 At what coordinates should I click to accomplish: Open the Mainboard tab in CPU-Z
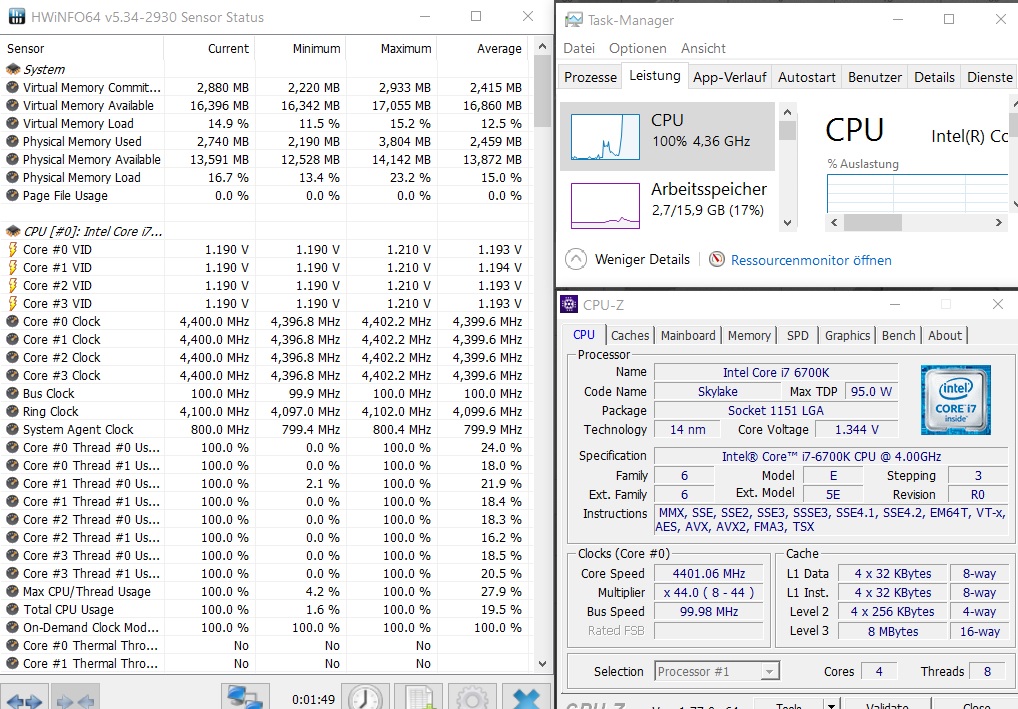pyautogui.click(x=688, y=335)
